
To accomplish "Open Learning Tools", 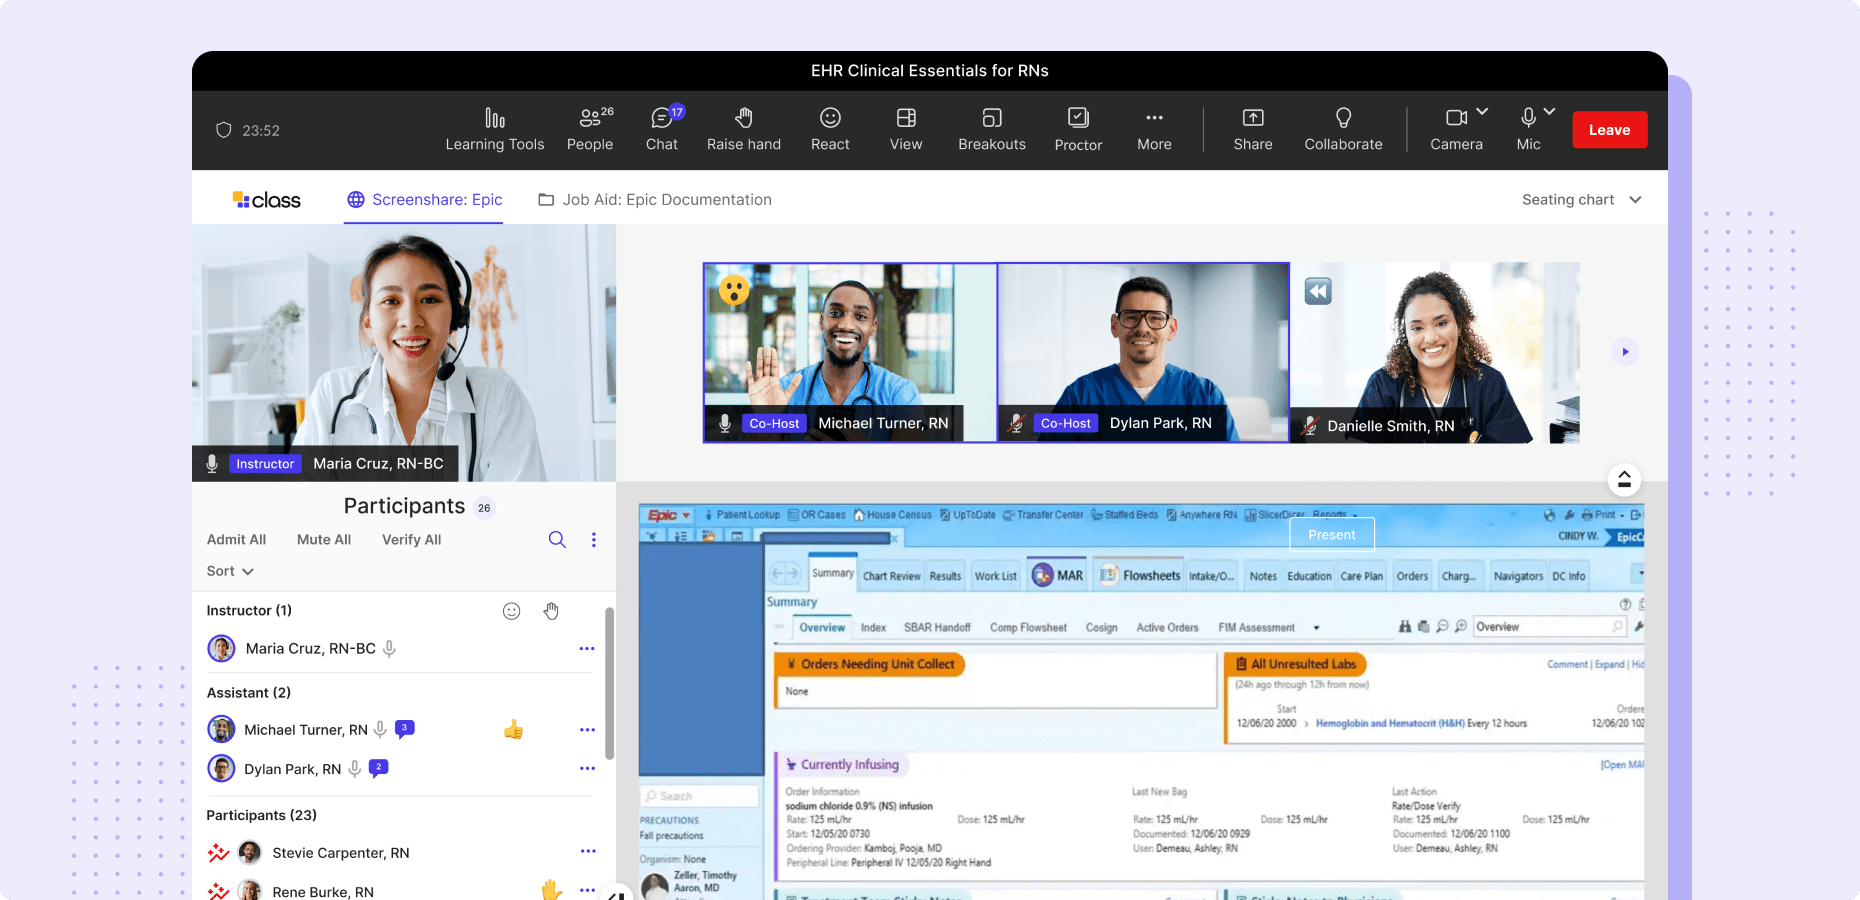I will pos(494,128).
